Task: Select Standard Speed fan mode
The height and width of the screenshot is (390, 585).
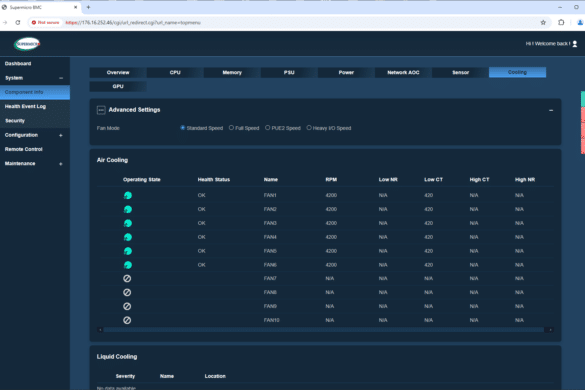Action: 182,128
